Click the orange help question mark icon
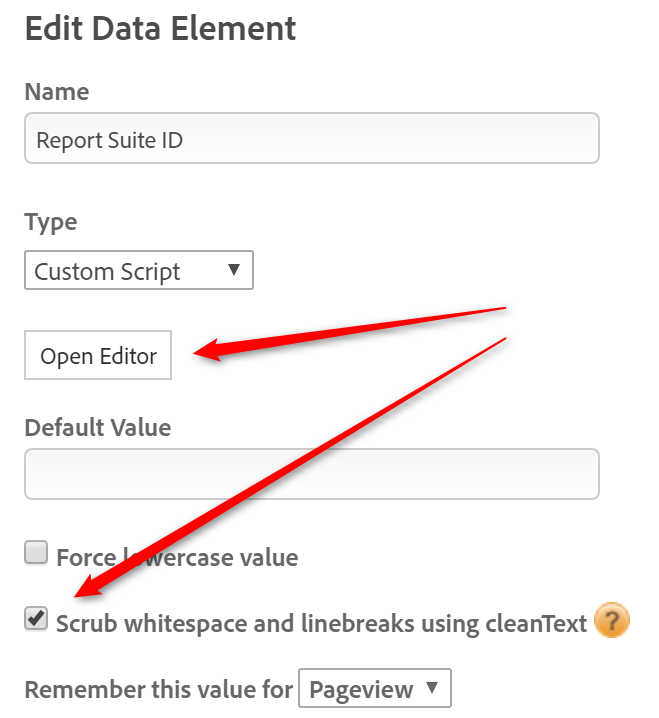This screenshot has height=718, width=659. tap(611, 622)
